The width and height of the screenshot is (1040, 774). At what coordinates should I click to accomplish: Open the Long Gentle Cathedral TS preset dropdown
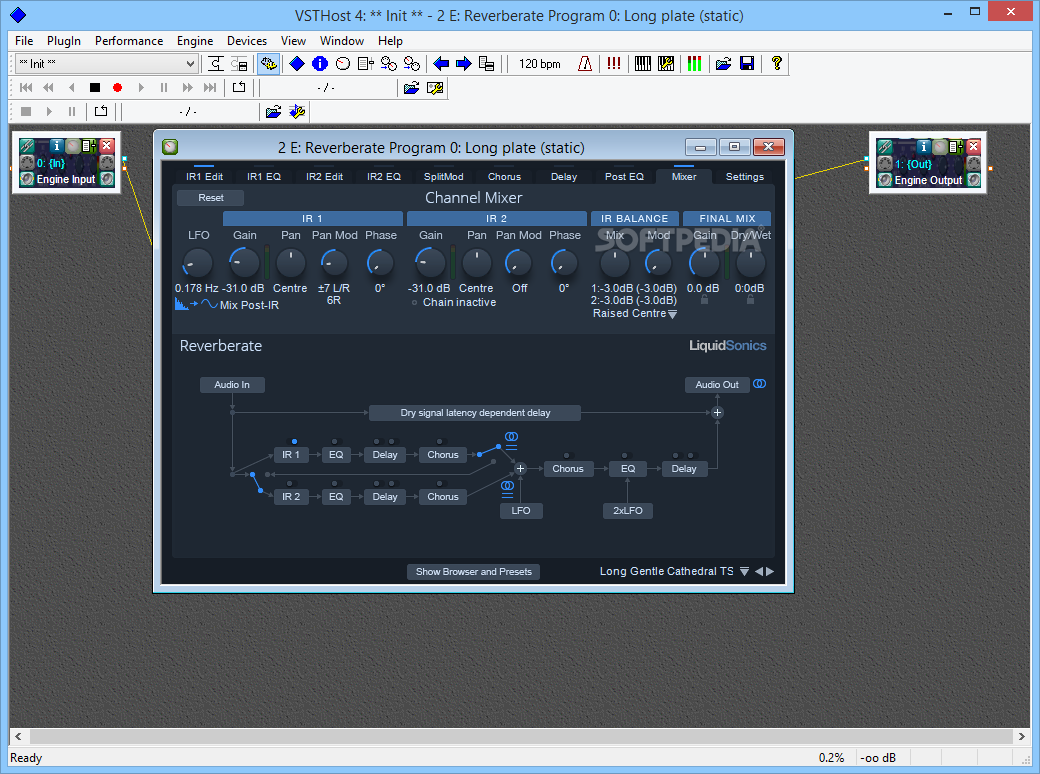[x=744, y=571]
